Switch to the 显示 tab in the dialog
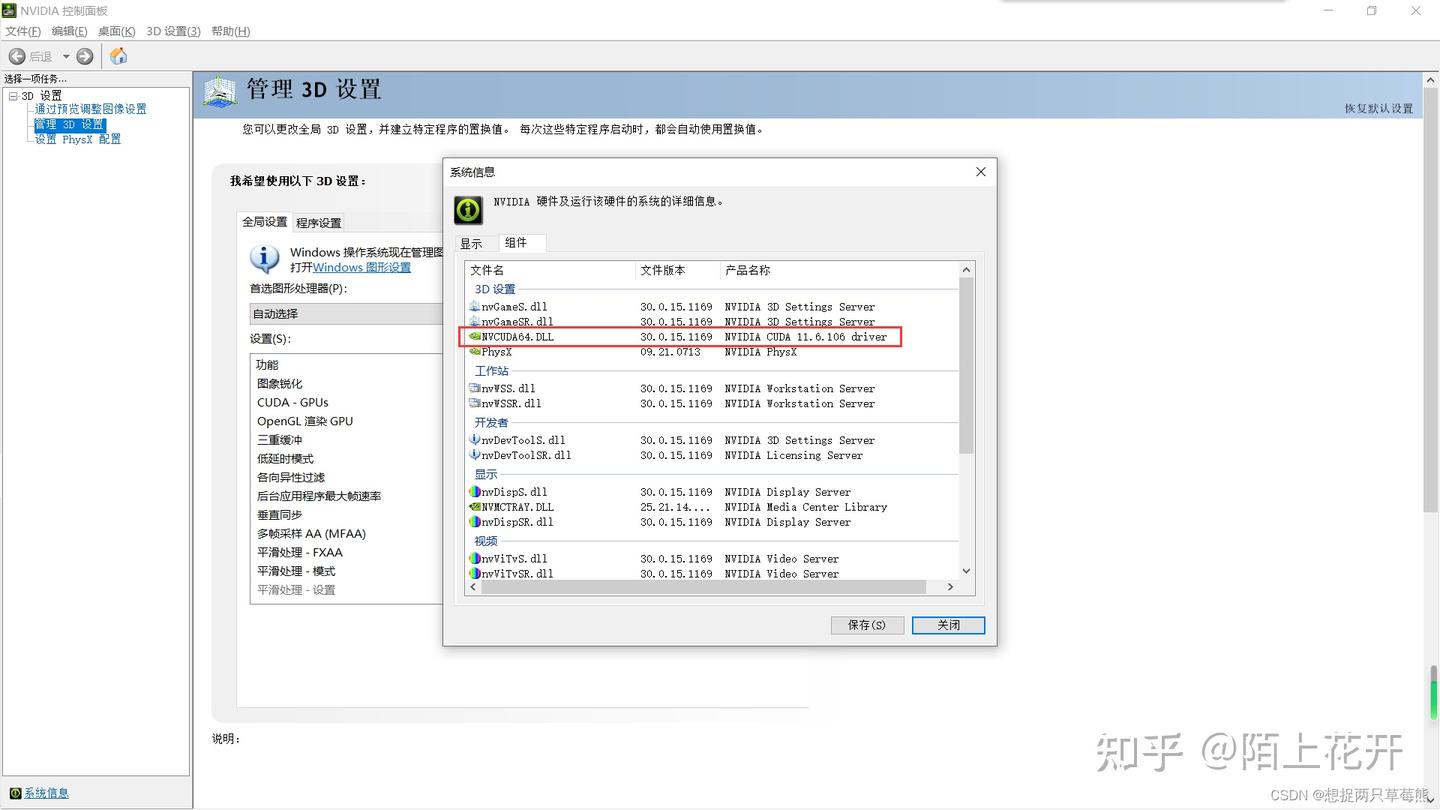The width and height of the screenshot is (1440, 810). coord(472,242)
